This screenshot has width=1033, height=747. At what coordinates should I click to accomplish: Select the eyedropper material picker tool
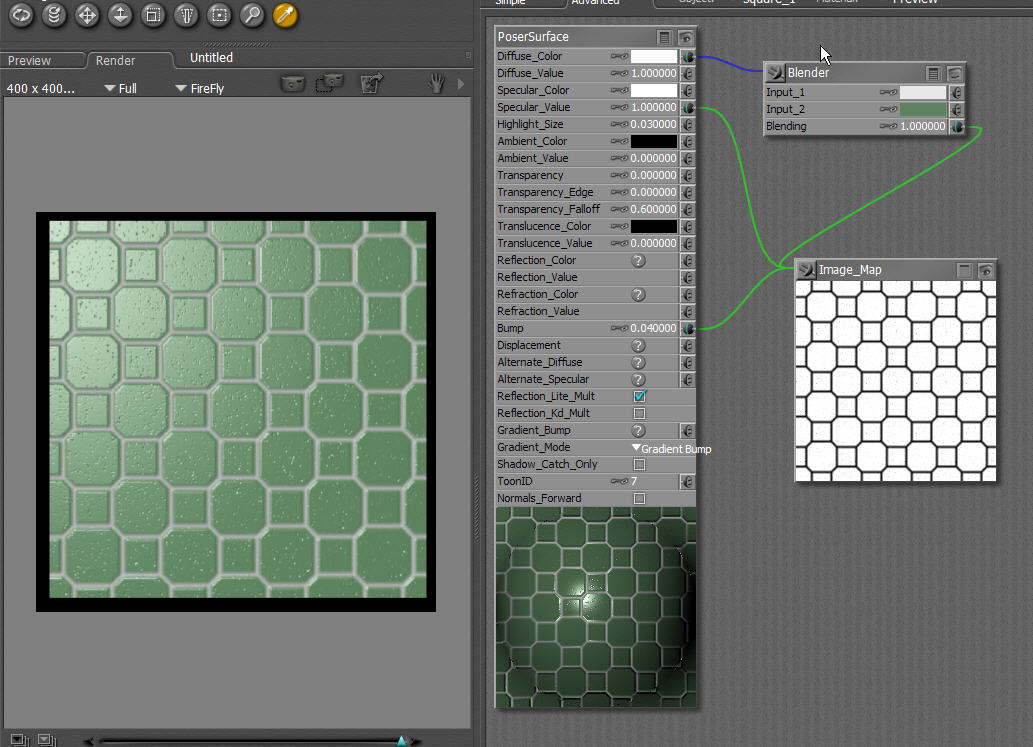285,15
